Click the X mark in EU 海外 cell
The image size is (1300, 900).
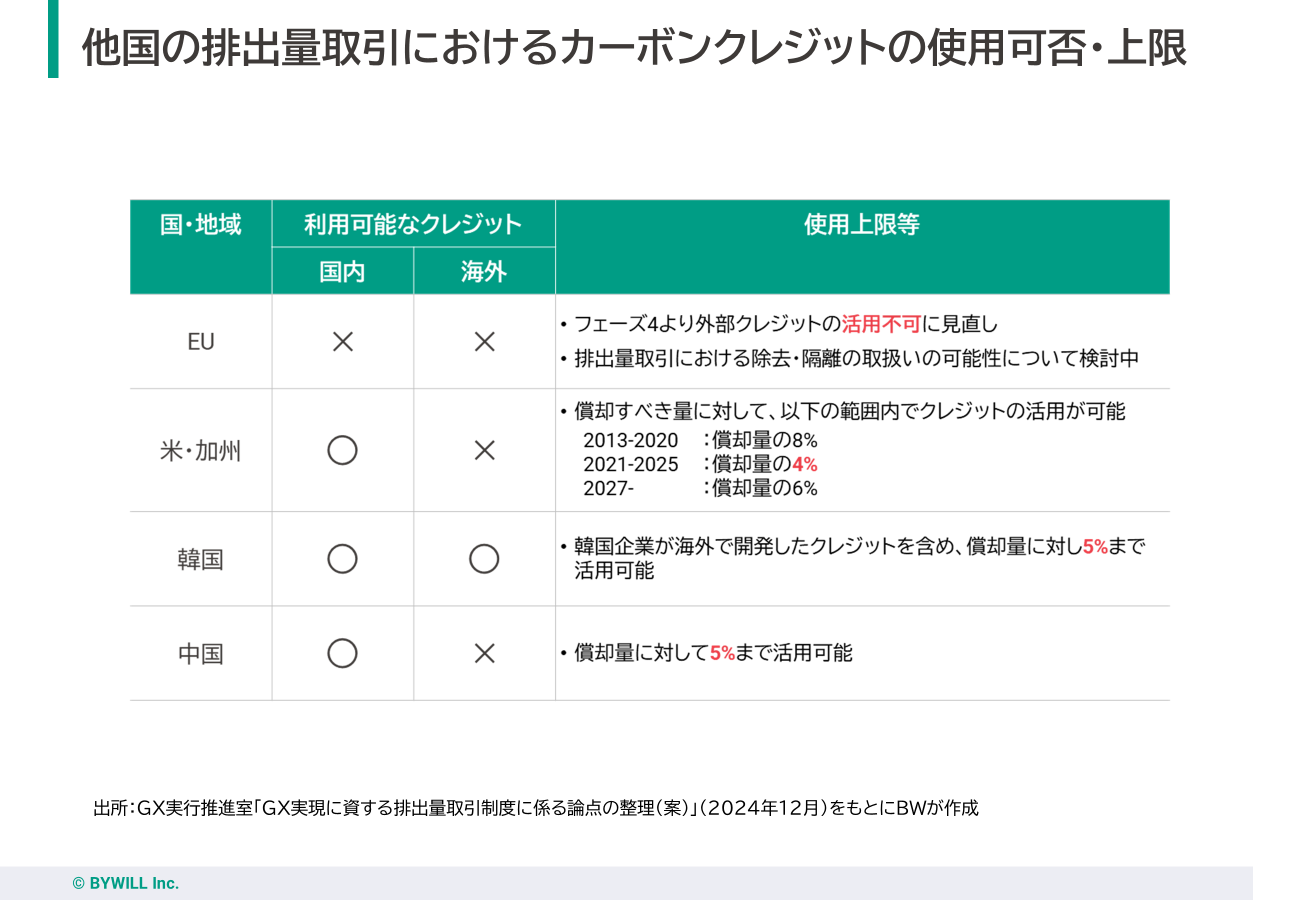point(484,342)
